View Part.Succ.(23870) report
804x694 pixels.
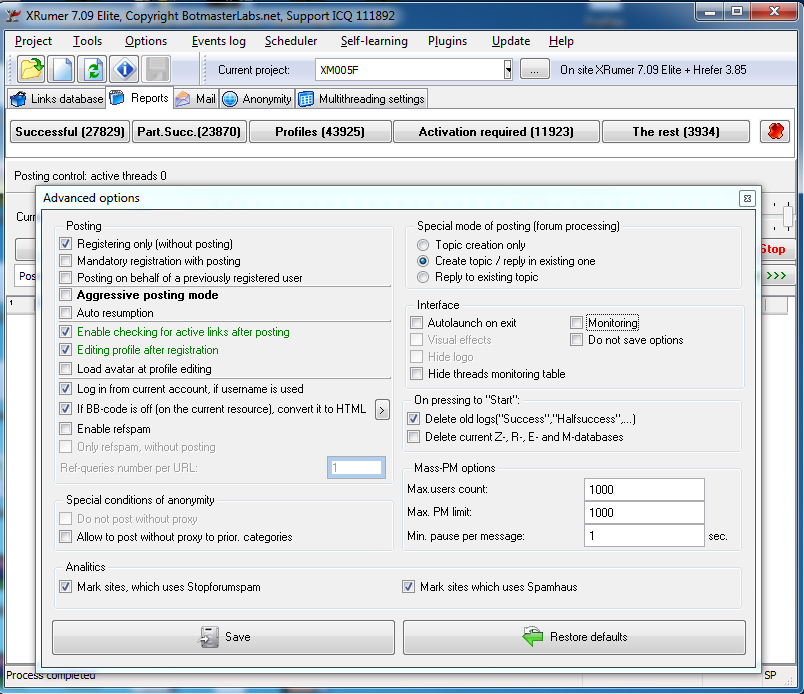click(189, 132)
